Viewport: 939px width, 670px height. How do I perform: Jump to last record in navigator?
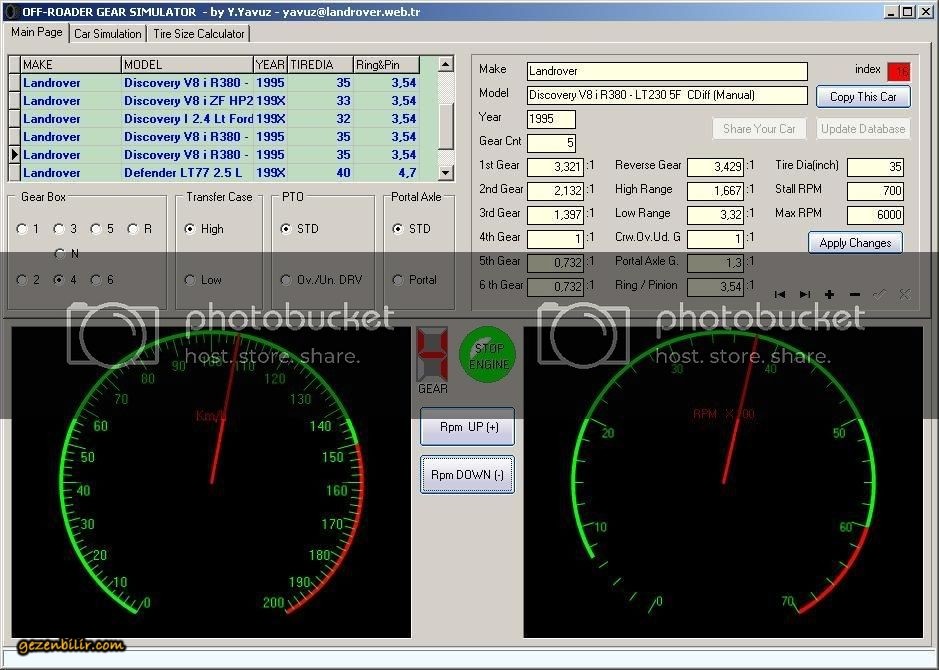pyautogui.click(x=805, y=294)
